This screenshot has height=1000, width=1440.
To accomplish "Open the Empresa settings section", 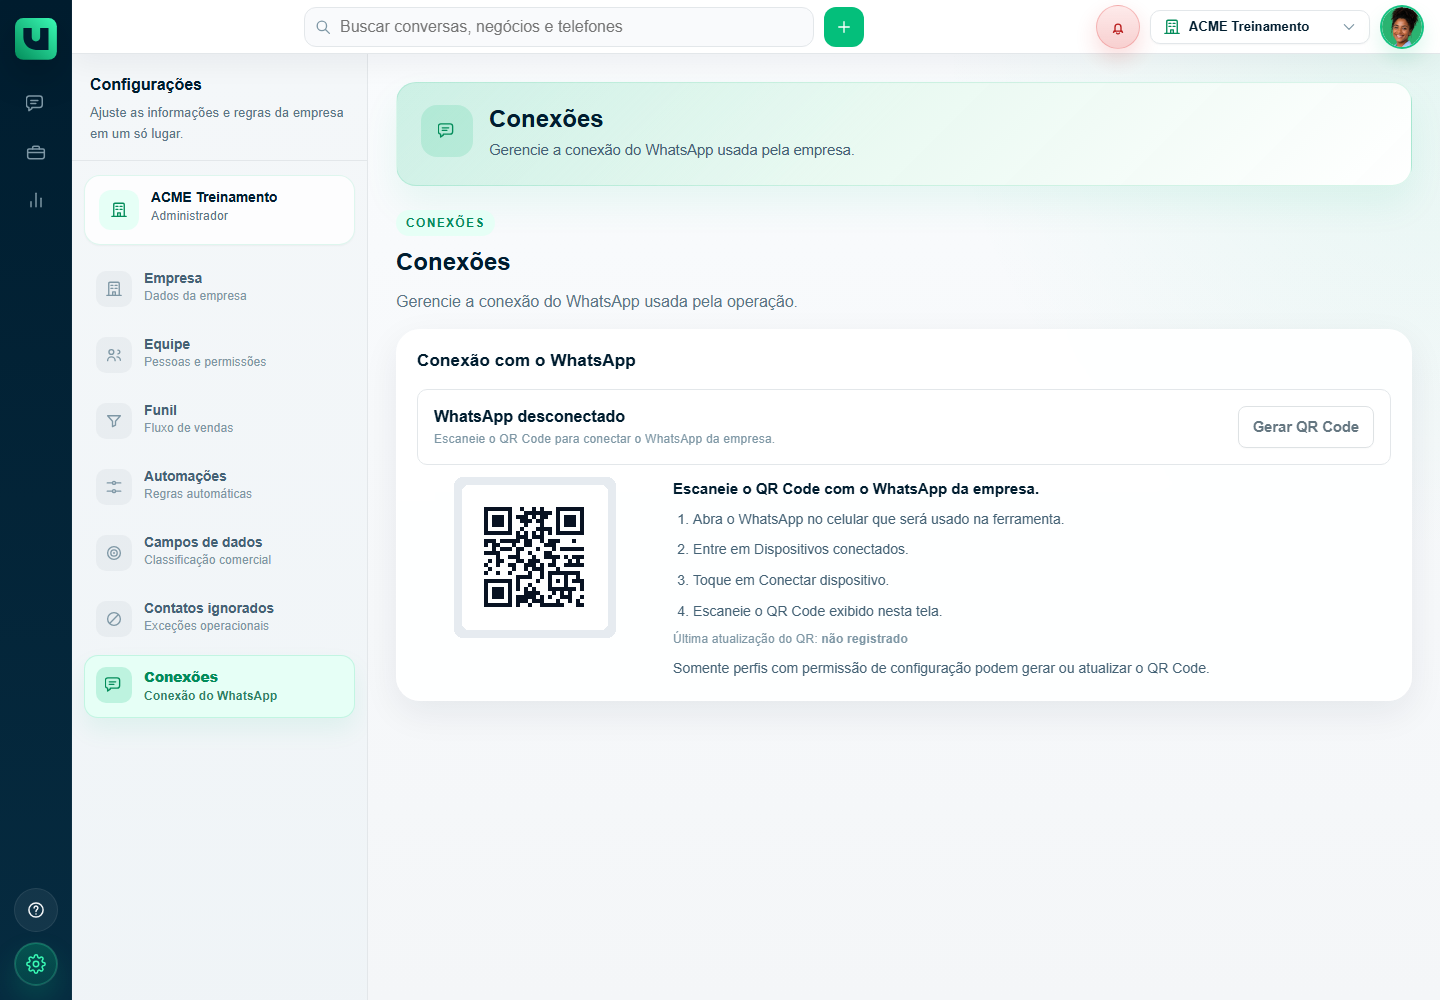I will pos(219,287).
